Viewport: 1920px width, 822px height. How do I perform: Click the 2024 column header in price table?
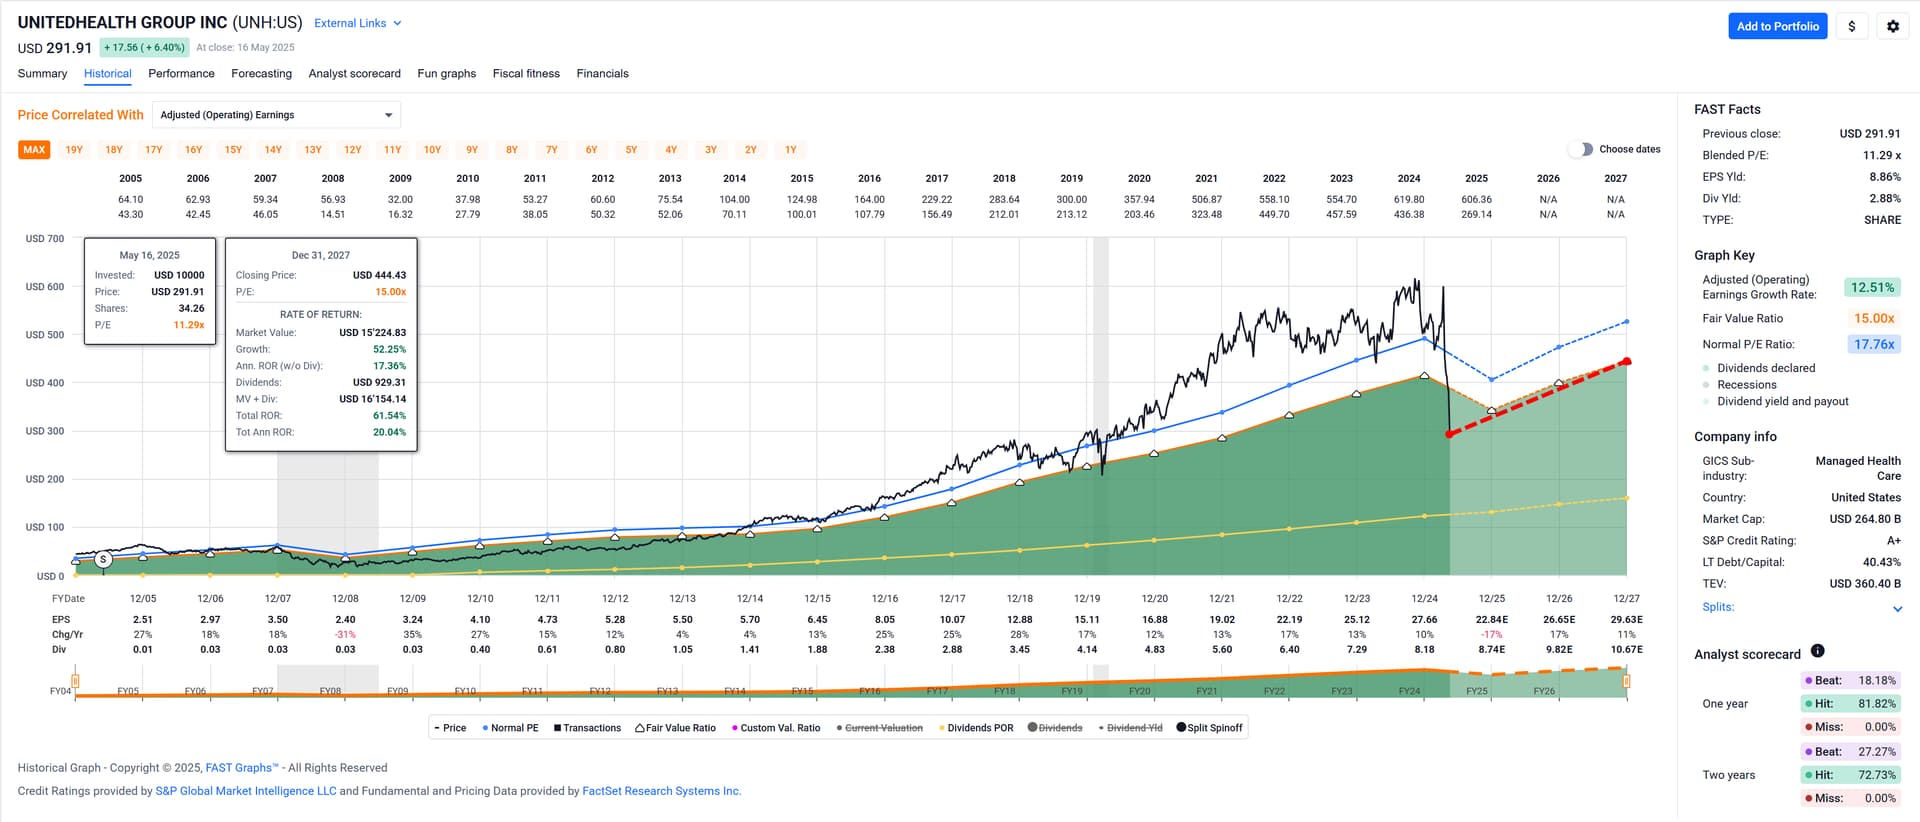(1408, 179)
